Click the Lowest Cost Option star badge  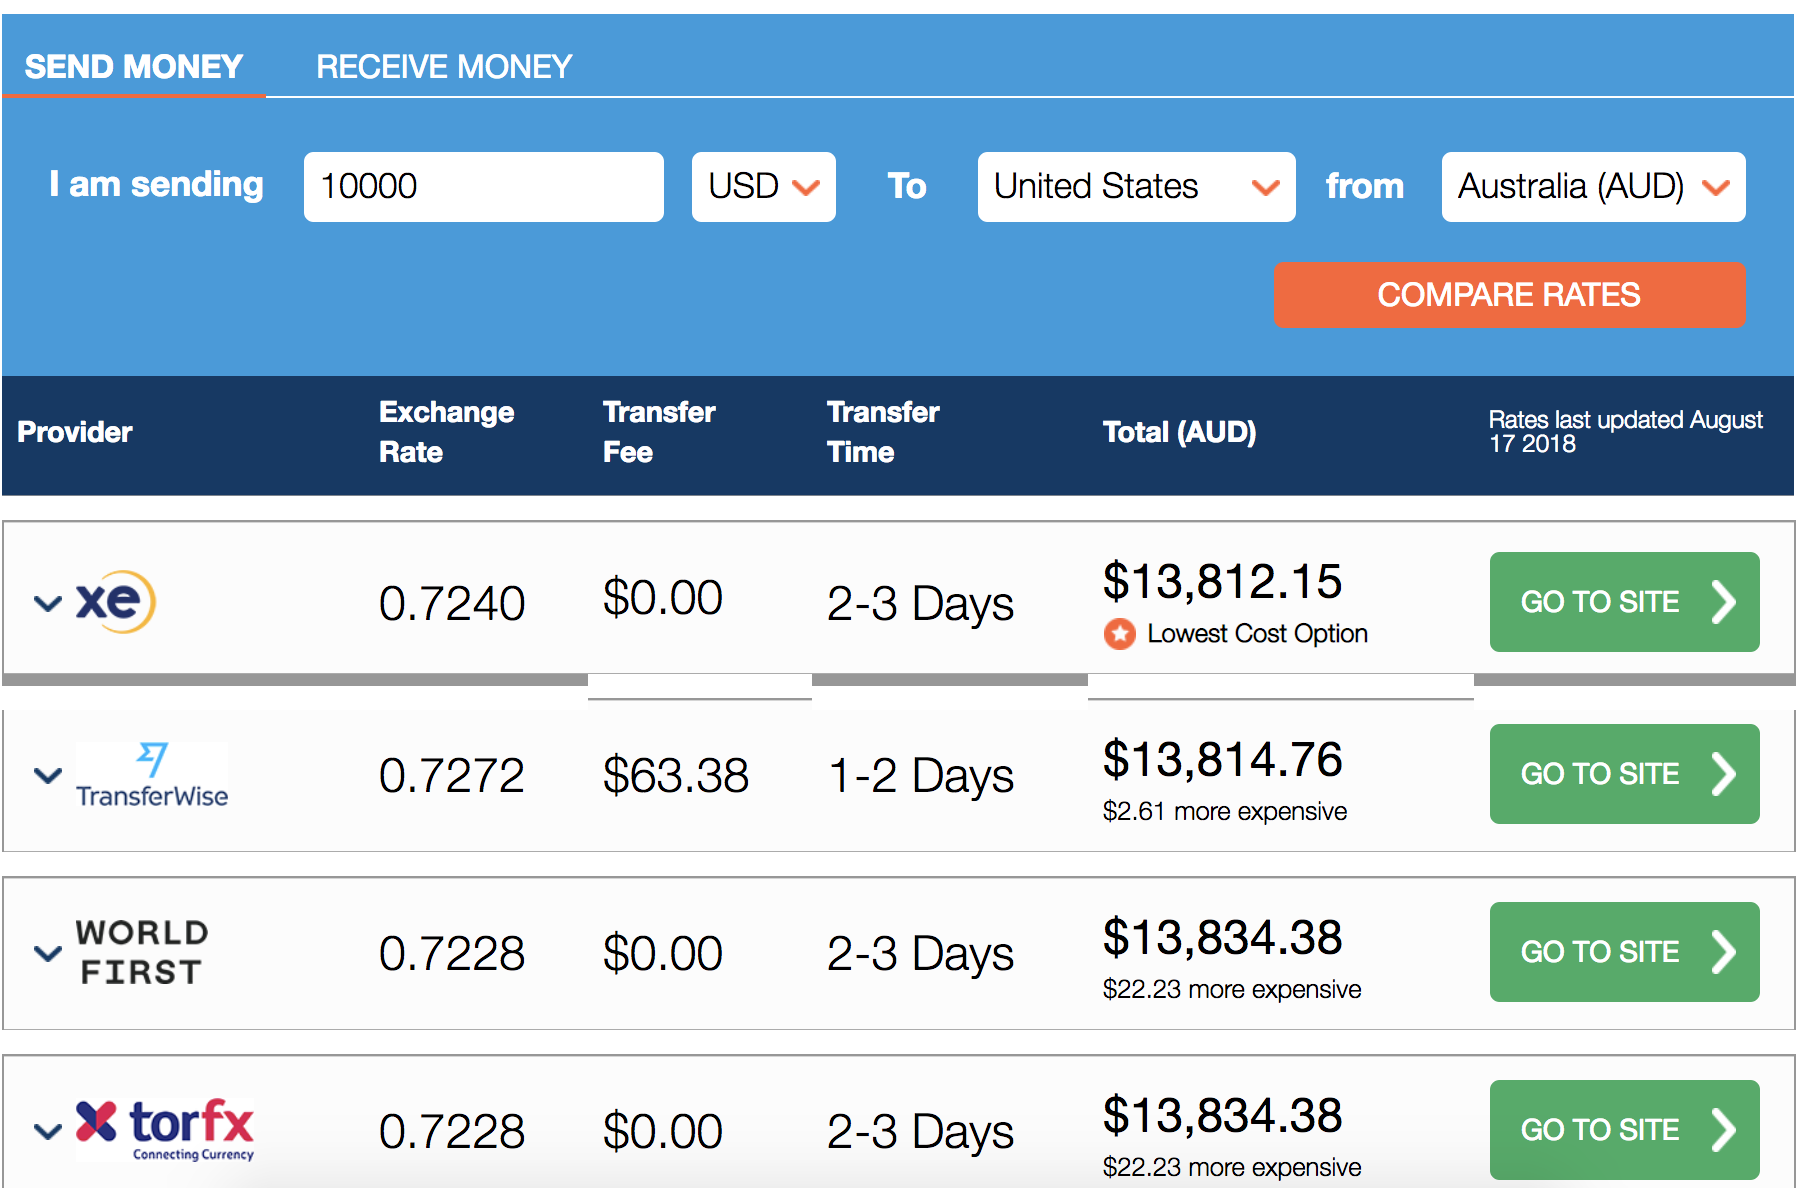pyautogui.click(x=1120, y=634)
